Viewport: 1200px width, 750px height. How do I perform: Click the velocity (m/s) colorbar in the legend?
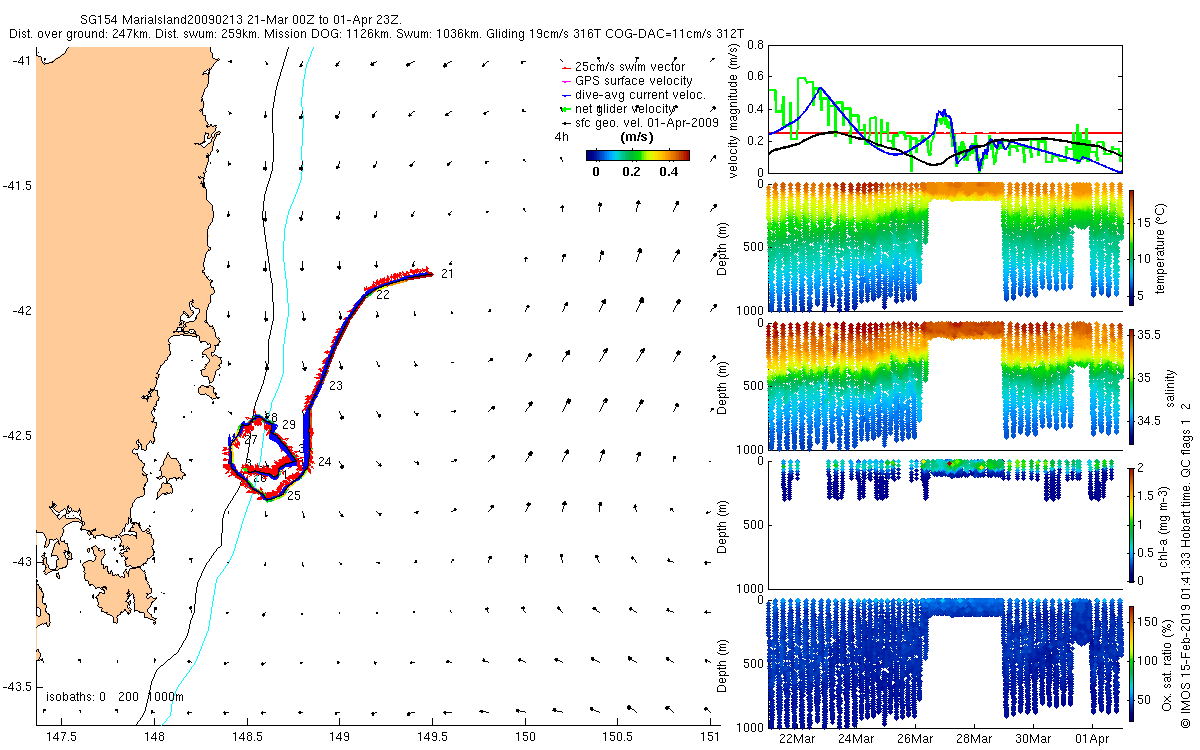(x=637, y=155)
